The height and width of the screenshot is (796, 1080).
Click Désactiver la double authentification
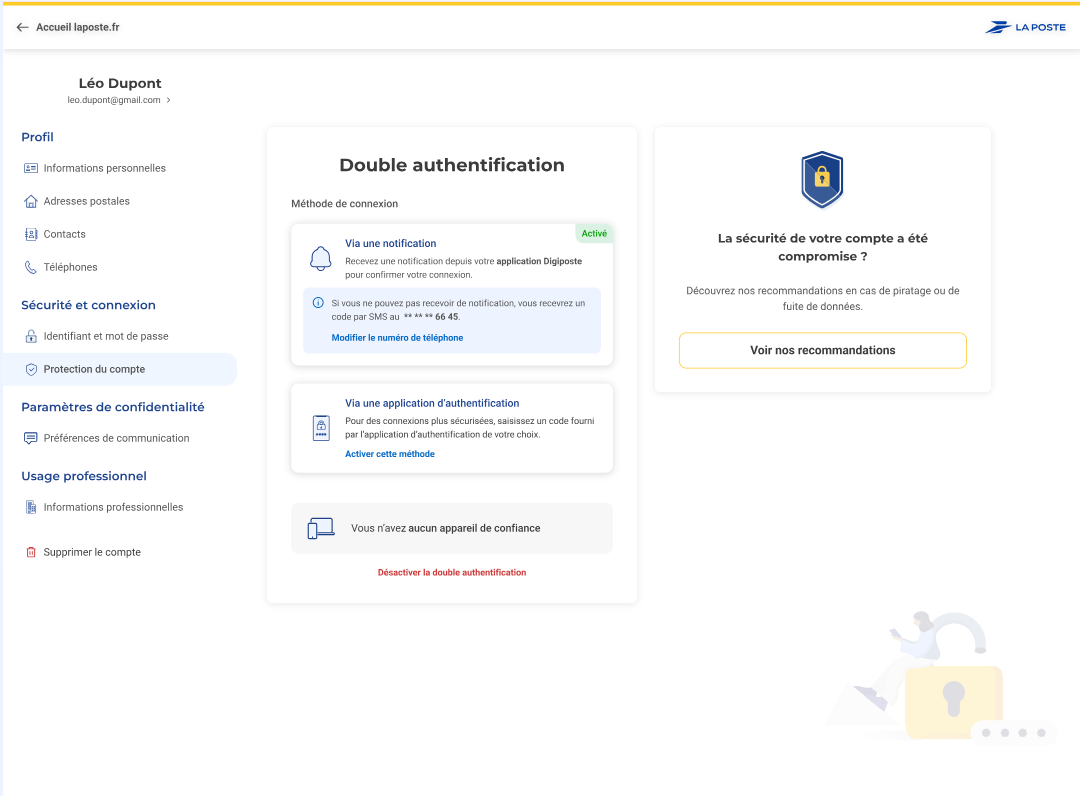pyautogui.click(x=452, y=573)
